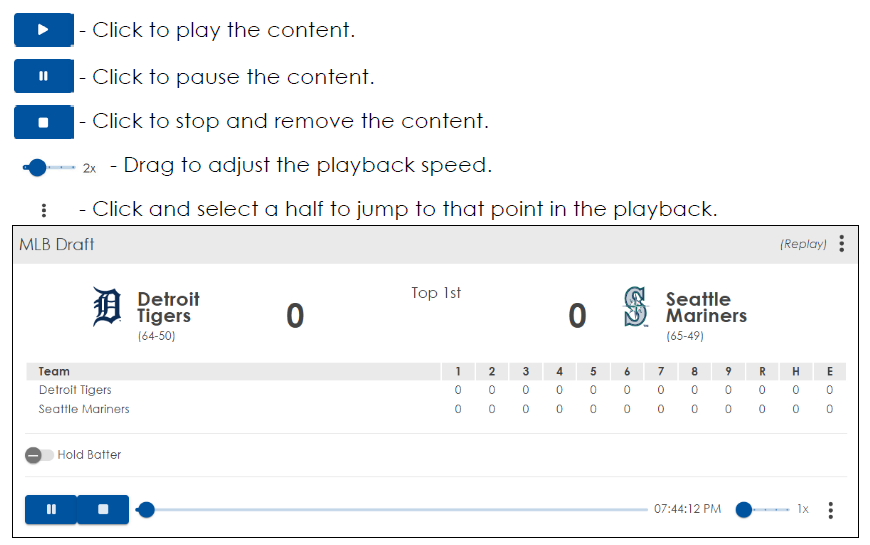Click the 1x playback speed slider handle

(743, 510)
